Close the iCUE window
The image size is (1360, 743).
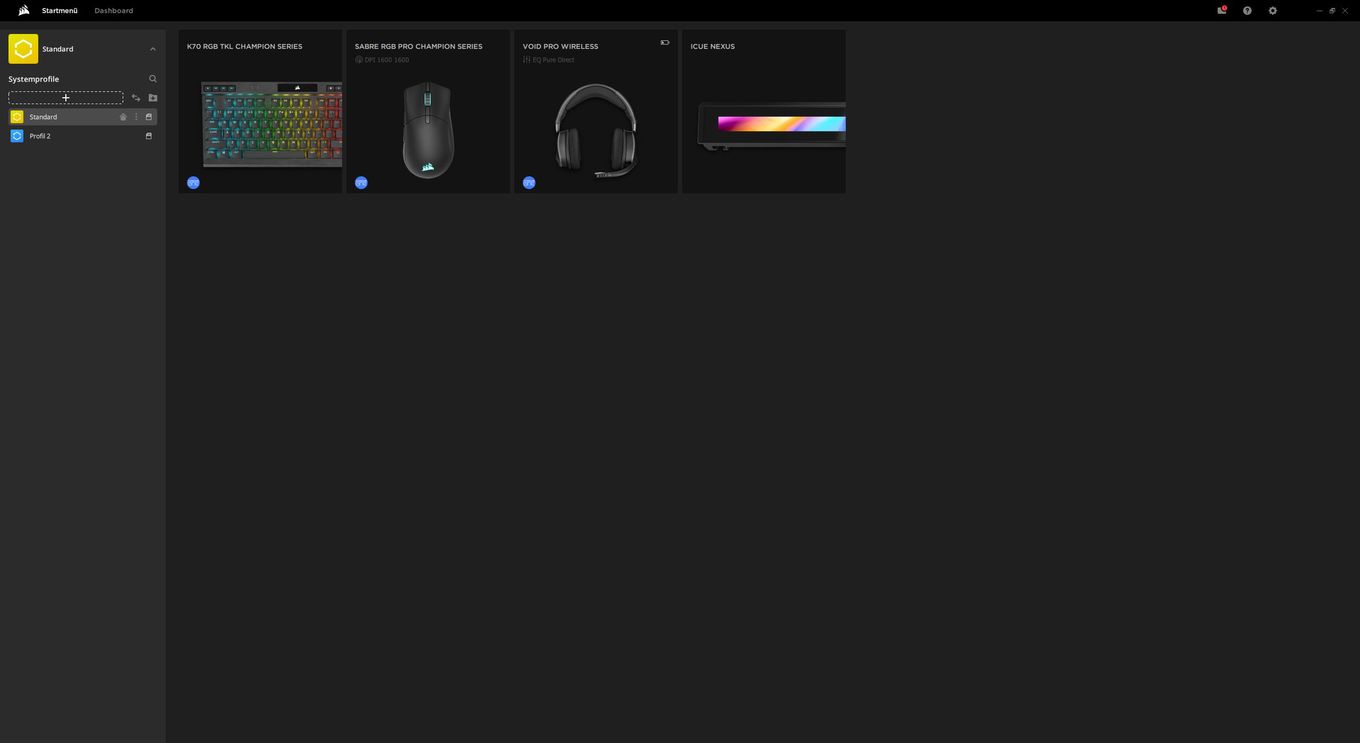[1345, 10]
